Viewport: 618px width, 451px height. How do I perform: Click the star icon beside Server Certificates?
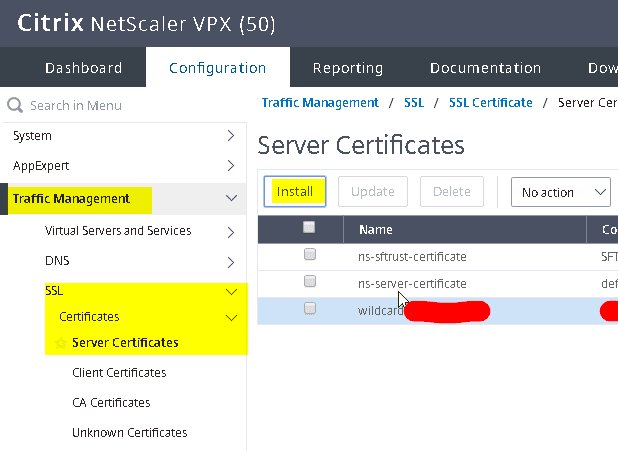coord(61,343)
